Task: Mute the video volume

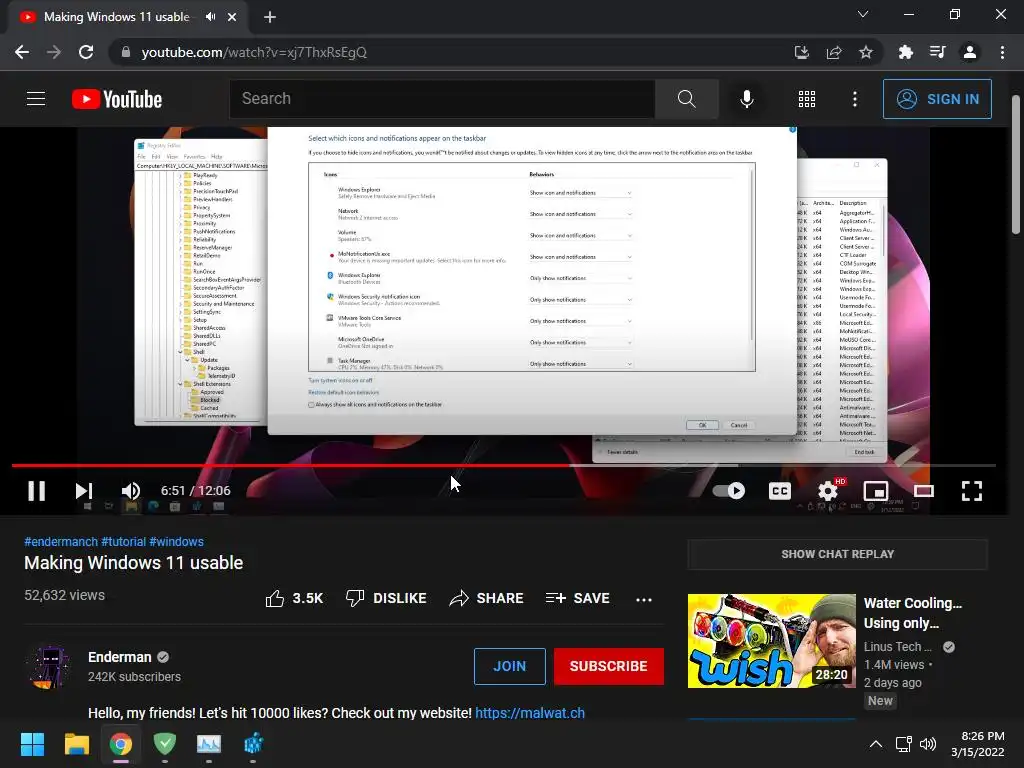Action: click(x=131, y=490)
